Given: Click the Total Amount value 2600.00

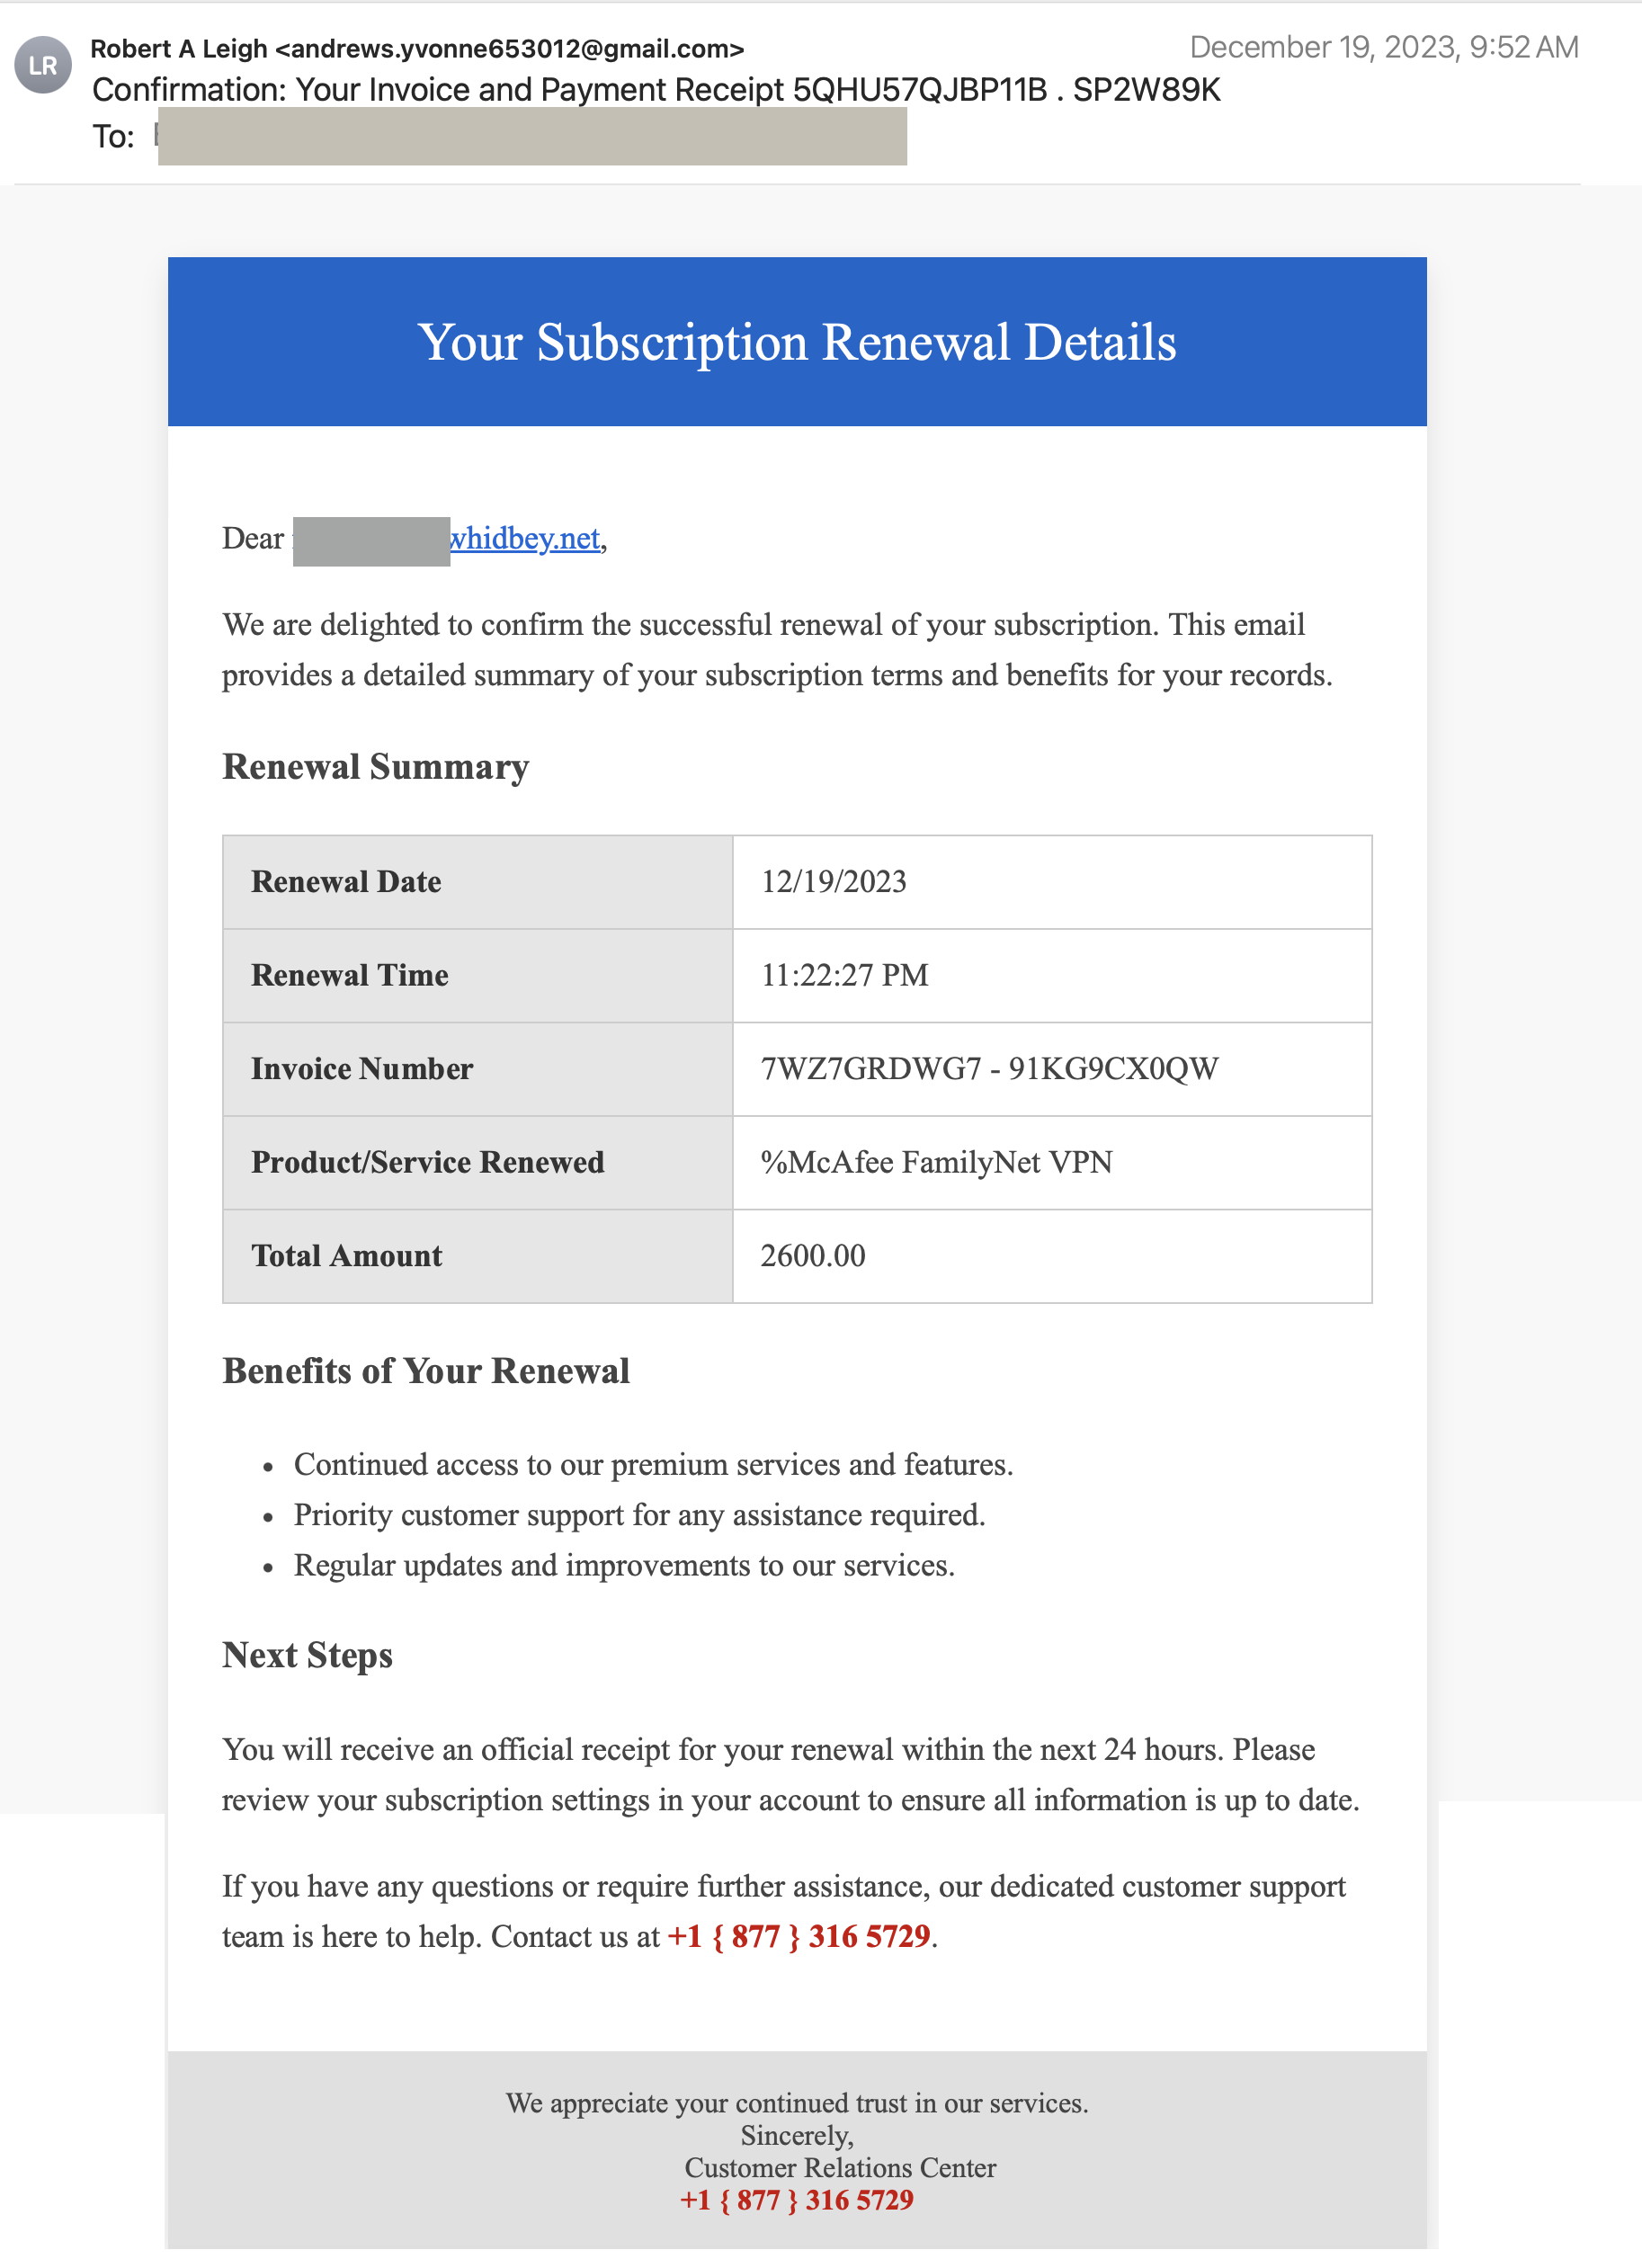Looking at the screenshot, I should coord(813,1255).
